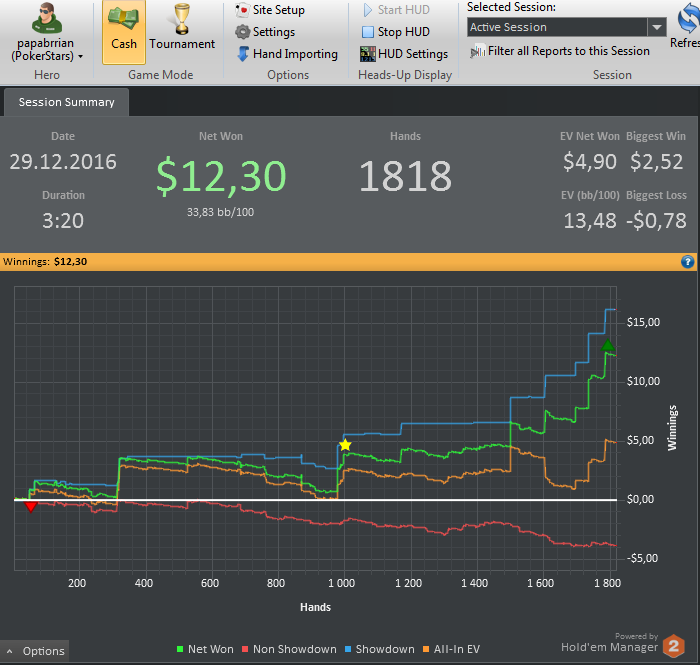Screen dimensions: 700x665
Task: Click the 1 000 hands axis label
Action: [342, 583]
